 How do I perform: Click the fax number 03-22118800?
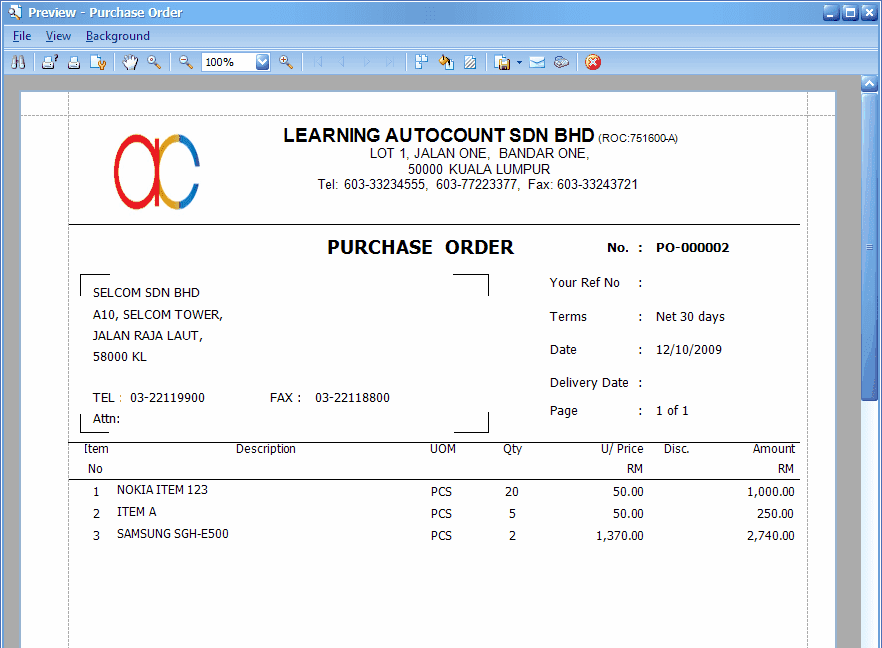tap(352, 398)
